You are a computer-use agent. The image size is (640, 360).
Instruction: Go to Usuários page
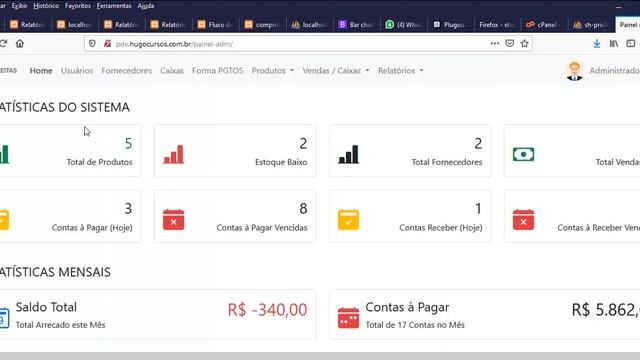[77, 71]
